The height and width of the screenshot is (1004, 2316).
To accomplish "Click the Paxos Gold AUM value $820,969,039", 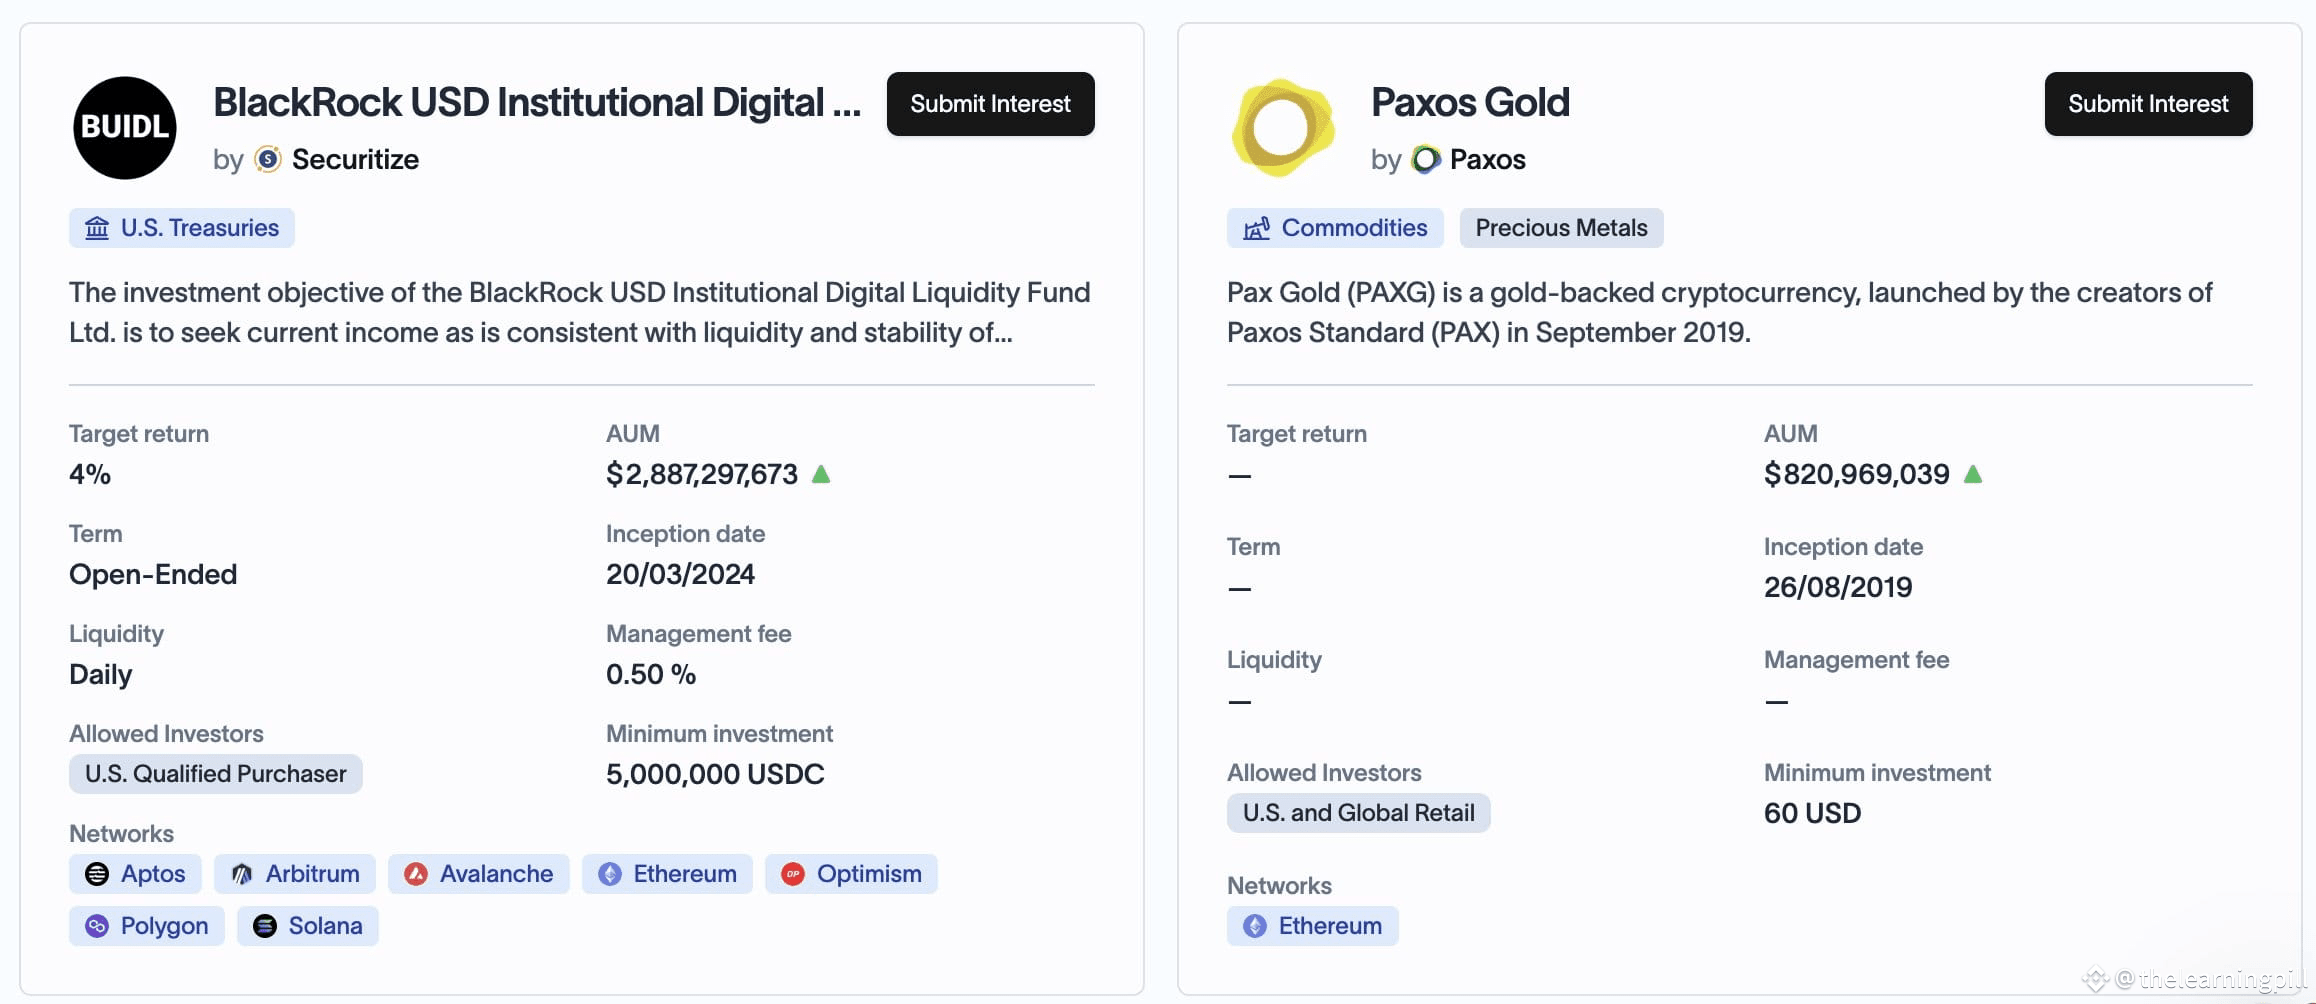I will [1857, 474].
